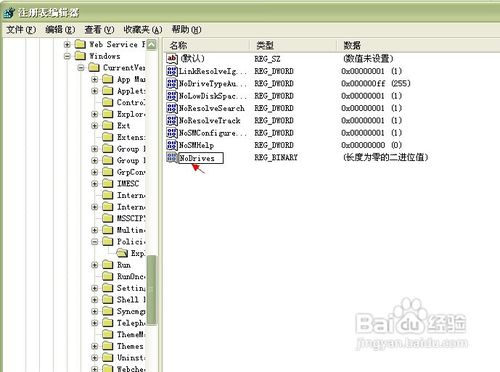
Task: Click the NoDriveTypeAu... DWORD value icon
Action: click(172, 83)
